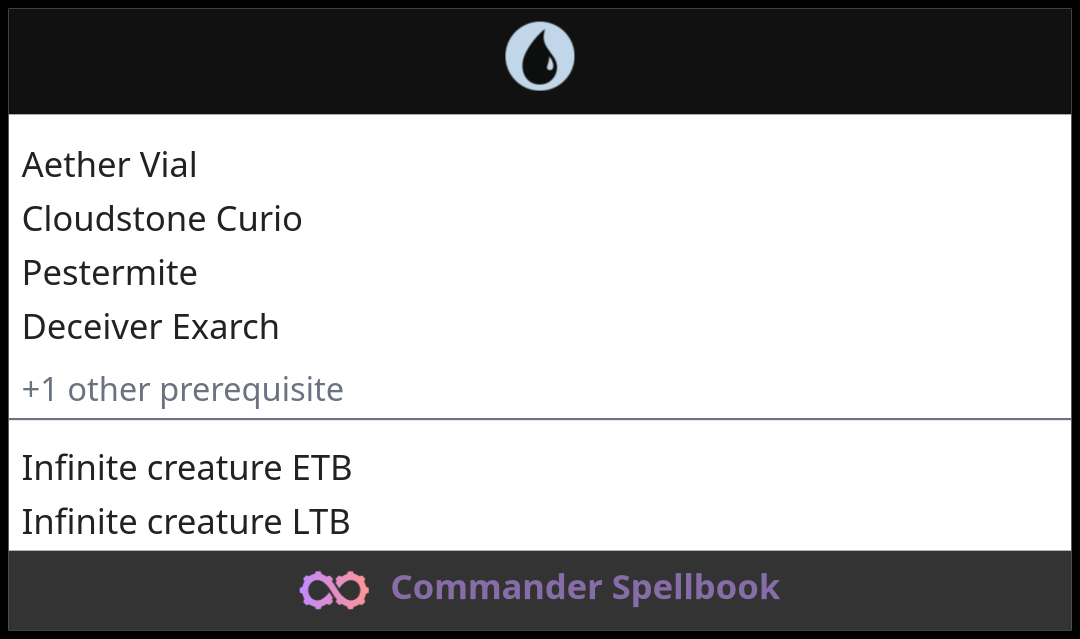Click the word Spellbook in the footer

click(696, 588)
